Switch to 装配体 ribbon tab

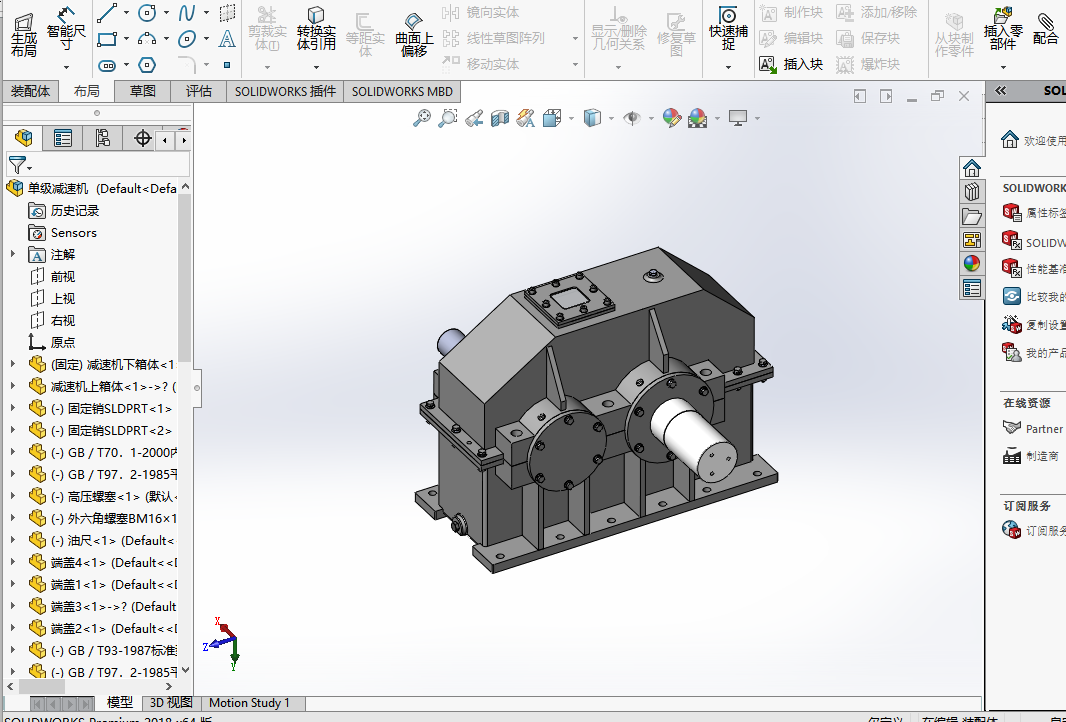click(30, 91)
